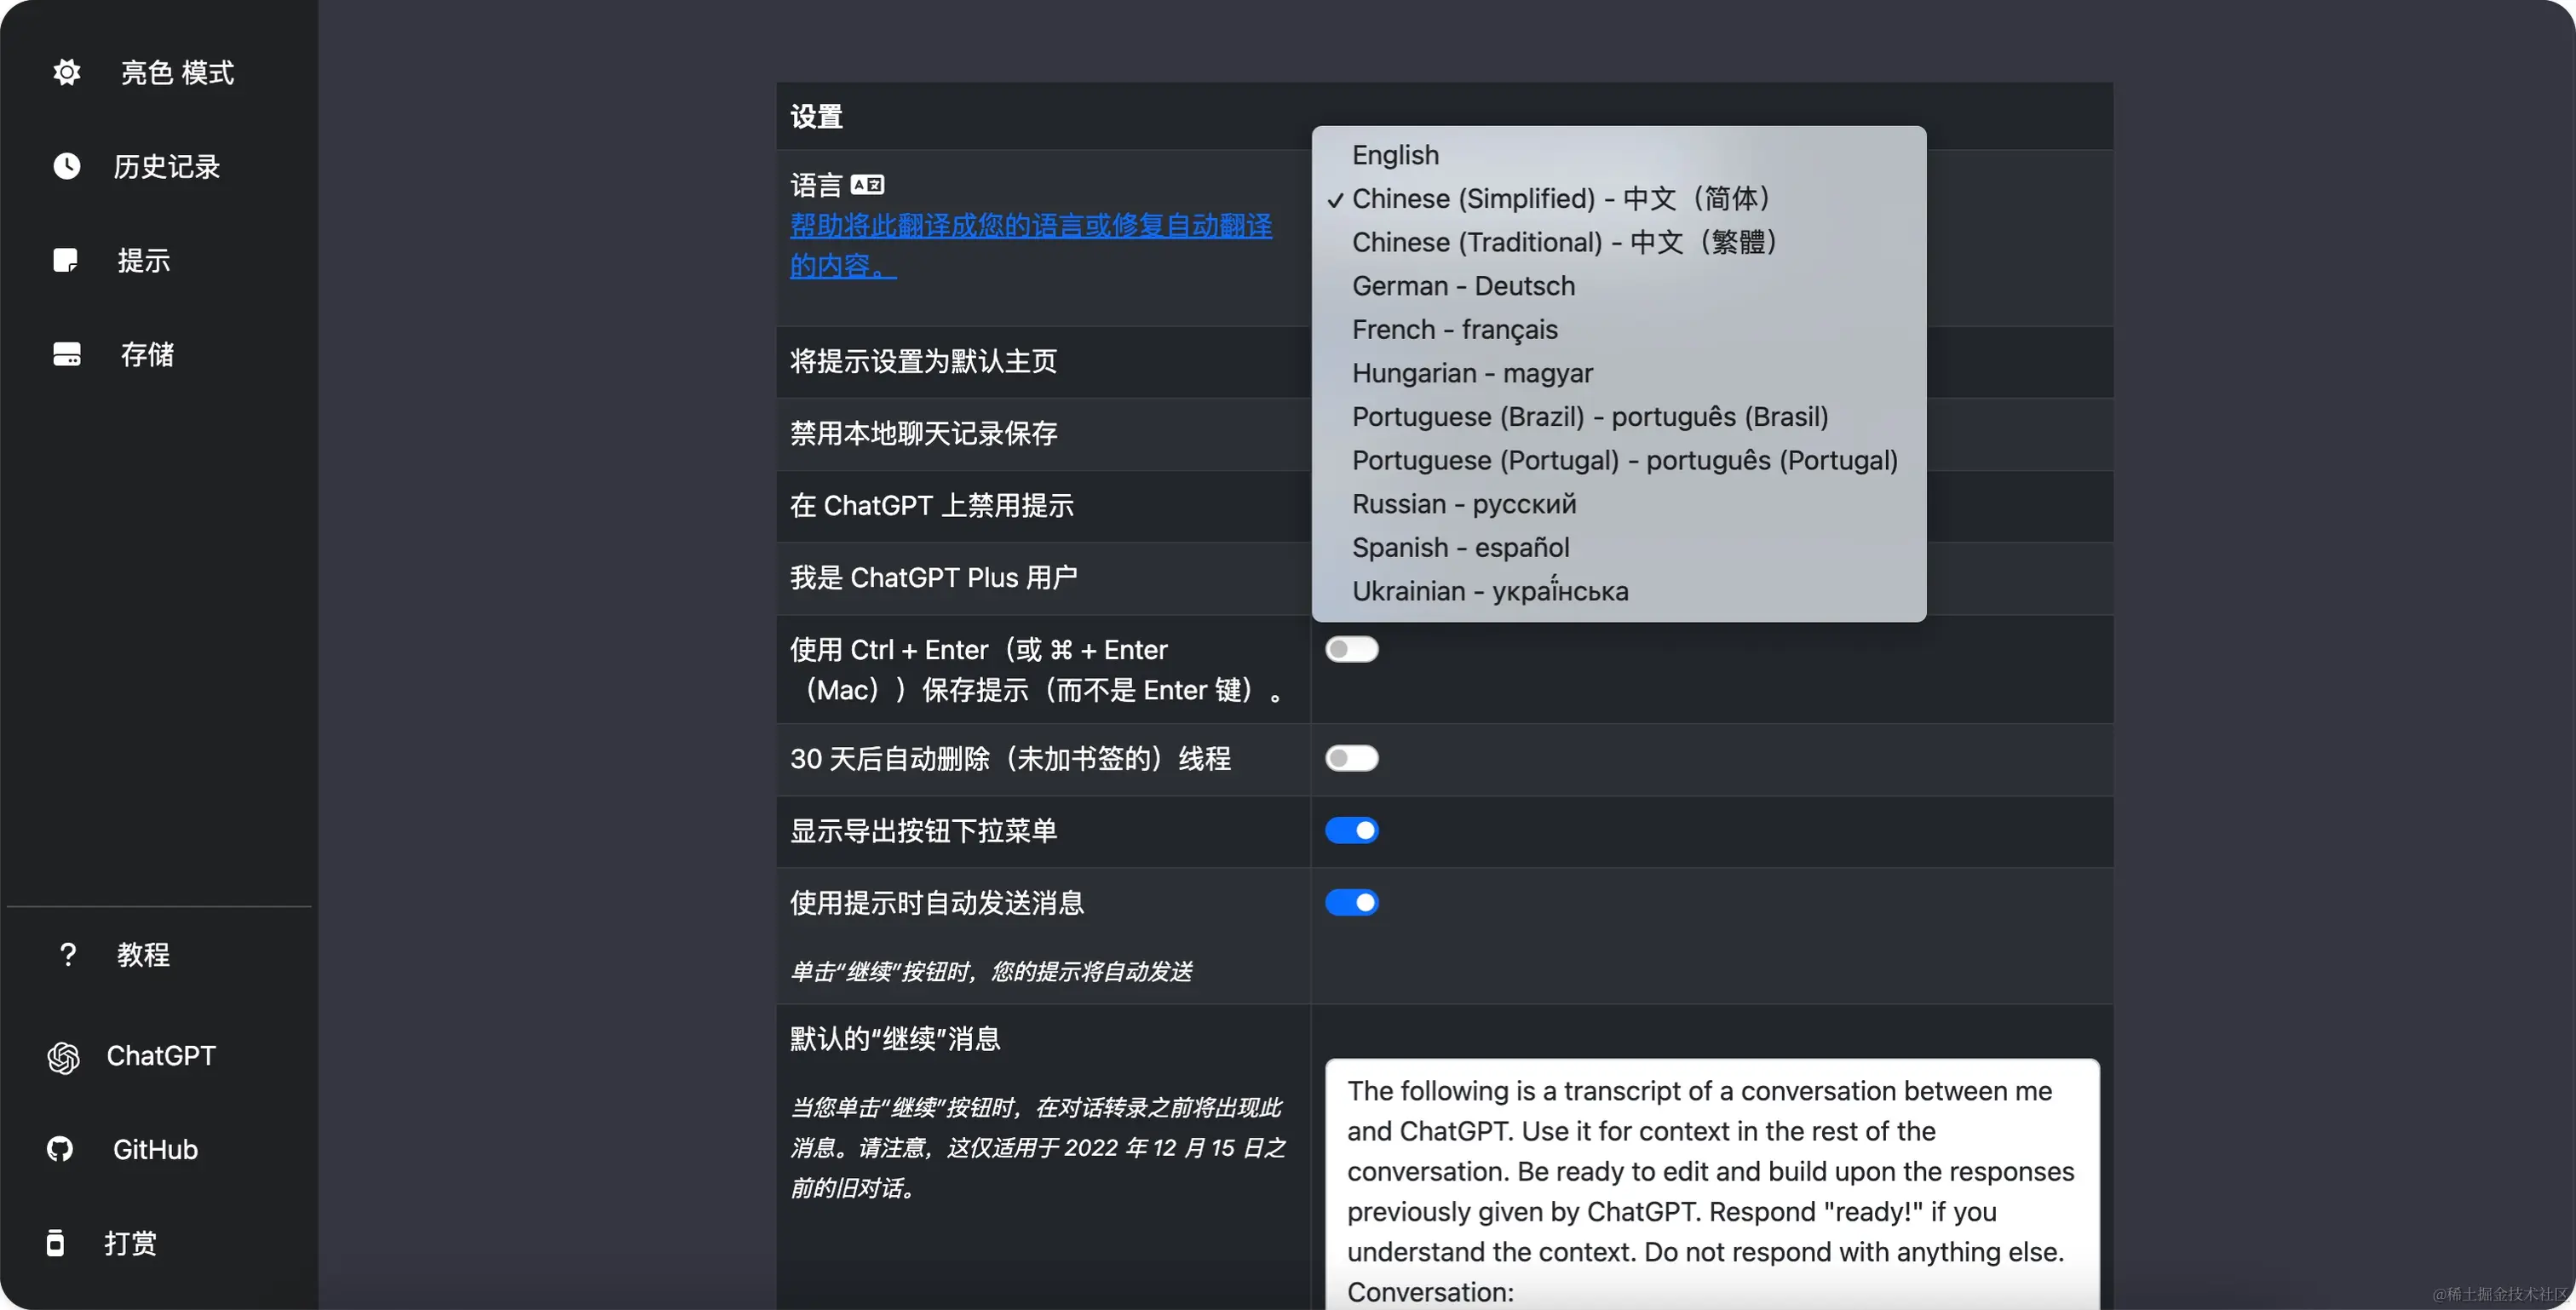This screenshot has height=1310, width=2576.
Task: Click the ChatGPT logo icon
Action: 64,1056
